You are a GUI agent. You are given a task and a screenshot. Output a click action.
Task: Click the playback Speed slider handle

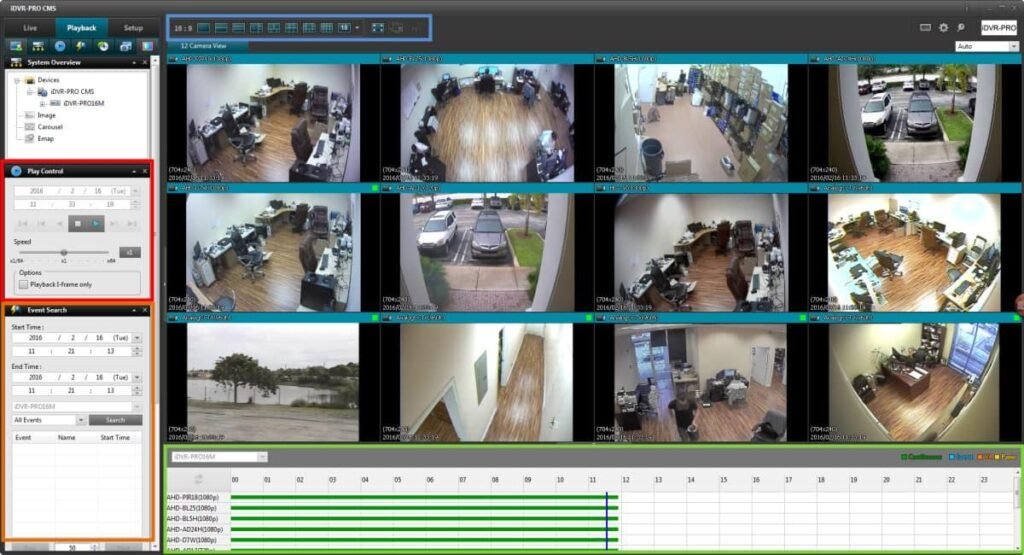[x=64, y=252]
